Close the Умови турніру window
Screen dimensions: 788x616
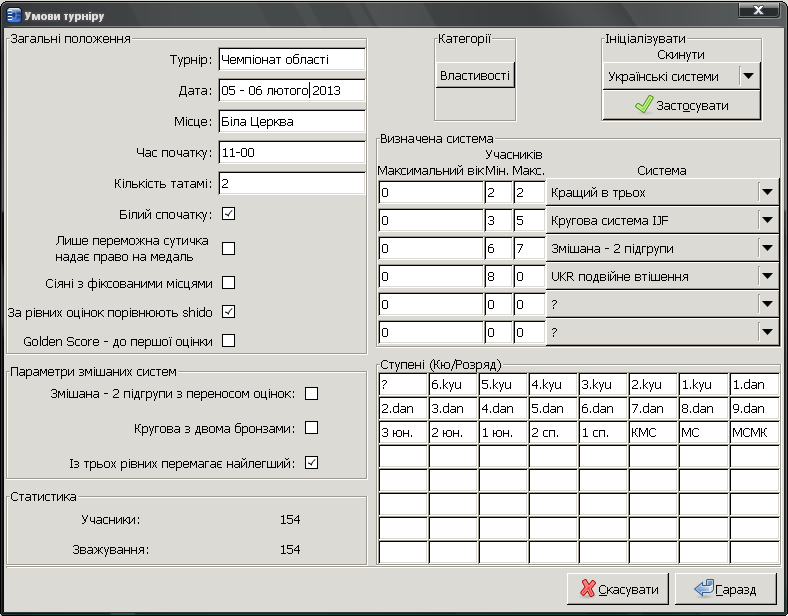760,11
